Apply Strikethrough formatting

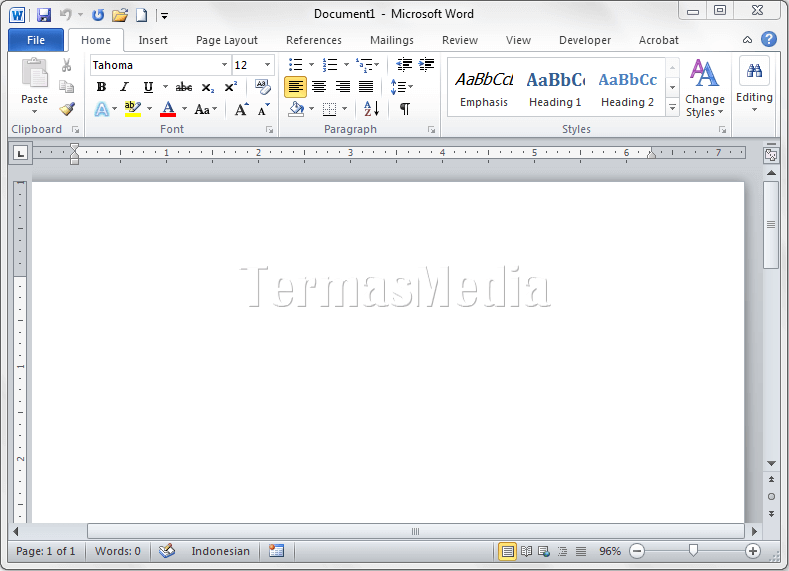(184, 87)
